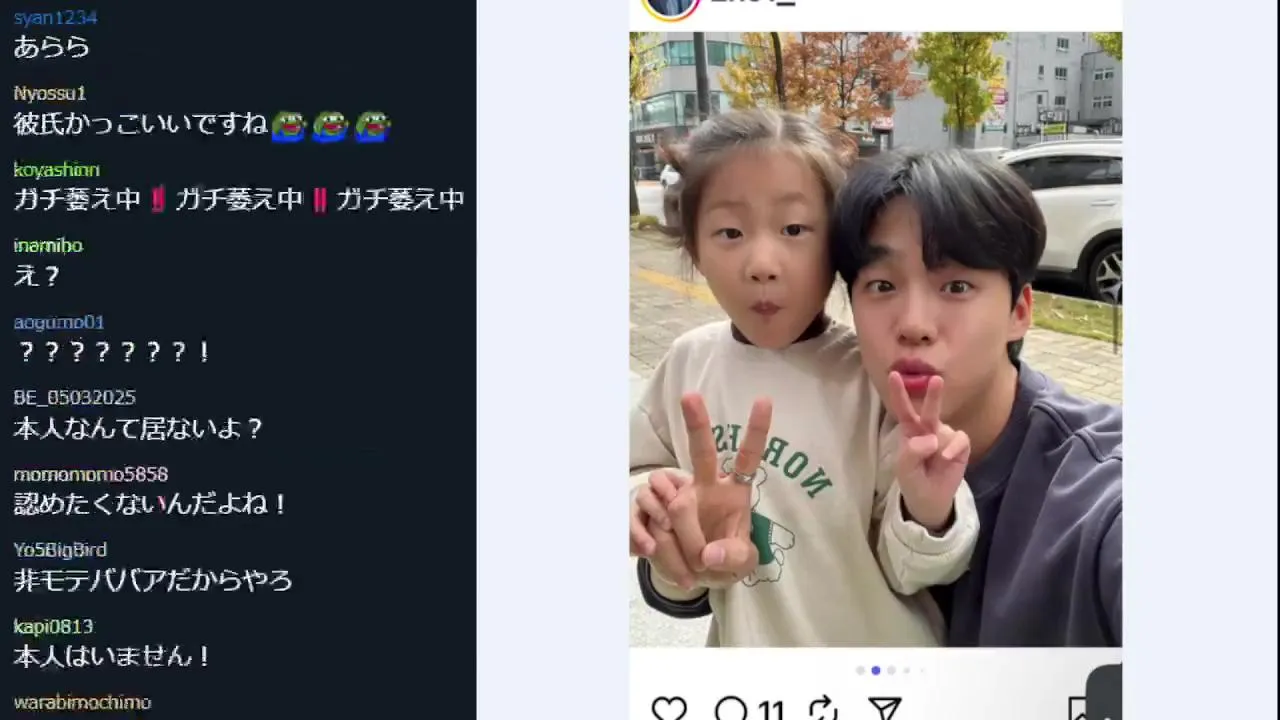Open the profile avatar above the post
Viewport: 1280px width, 720px height.
pos(670,6)
